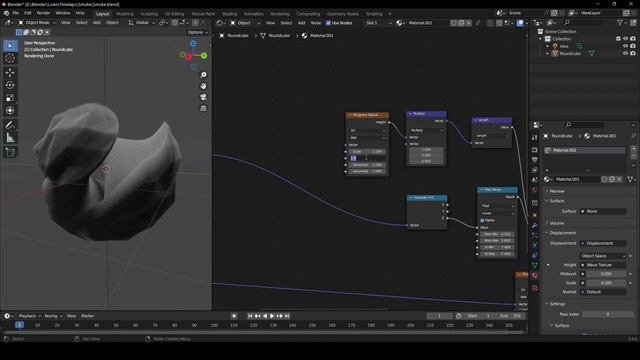The image size is (640, 360).
Task: Open the Object Data green triangle tab
Action: pos(535,265)
